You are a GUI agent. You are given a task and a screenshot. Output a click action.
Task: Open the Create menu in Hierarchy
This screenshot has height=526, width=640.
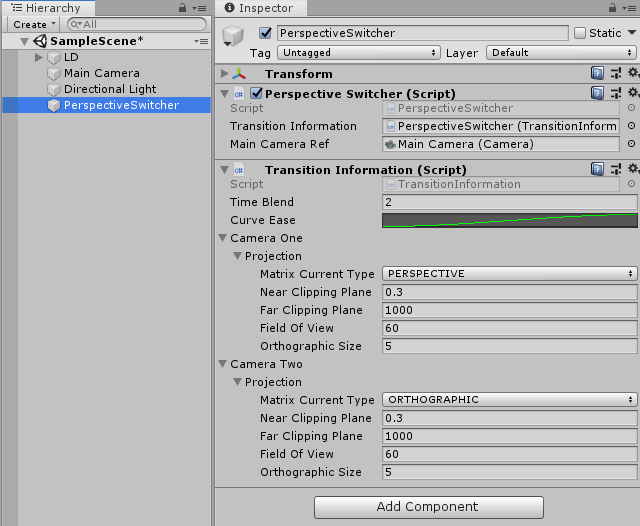[33, 24]
